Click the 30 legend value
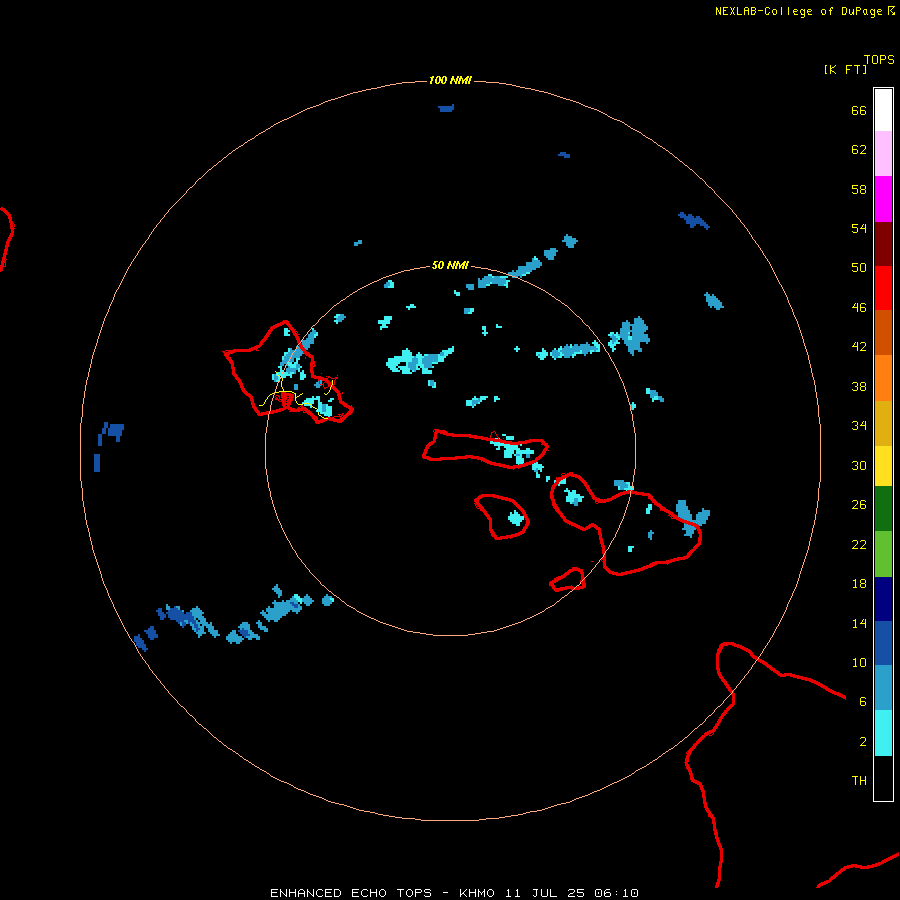Screen dimensions: 900x900 (x=859, y=465)
